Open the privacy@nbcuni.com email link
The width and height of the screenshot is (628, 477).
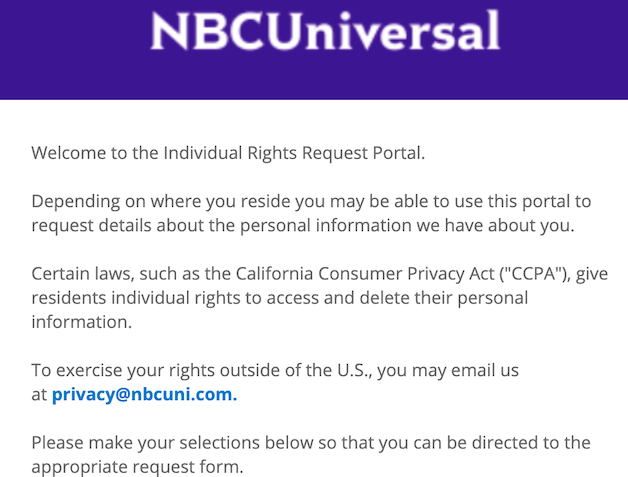click(x=145, y=394)
